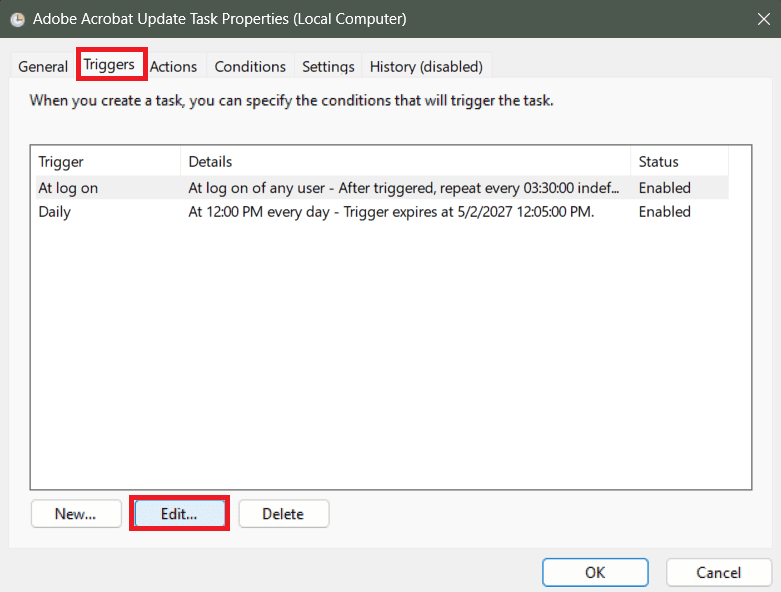The height and width of the screenshot is (592, 781).
Task: Select the "At log on" trigger row
Action: (x=382, y=188)
